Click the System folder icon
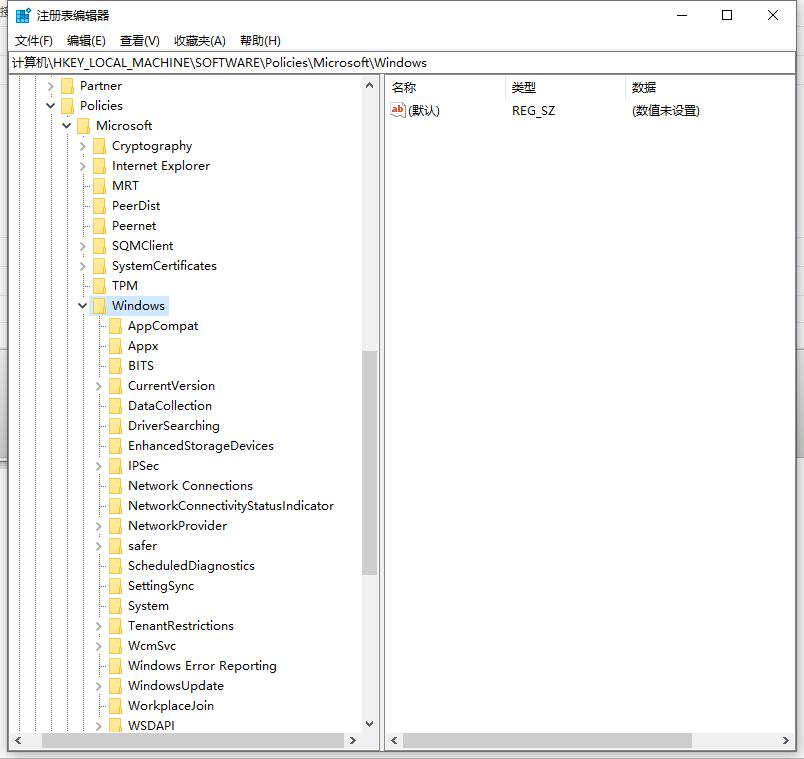The height and width of the screenshot is (759, 804). coord(115,606)
